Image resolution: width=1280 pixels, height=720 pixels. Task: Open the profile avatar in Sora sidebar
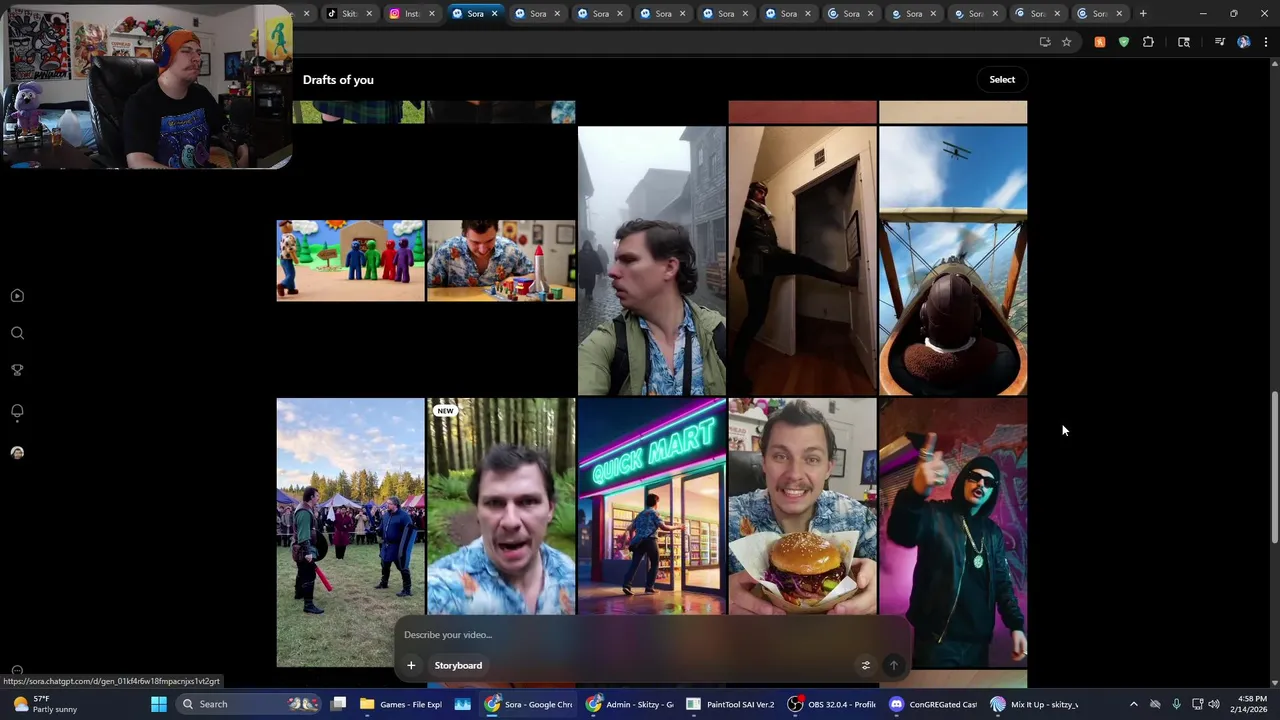[17, 453]
